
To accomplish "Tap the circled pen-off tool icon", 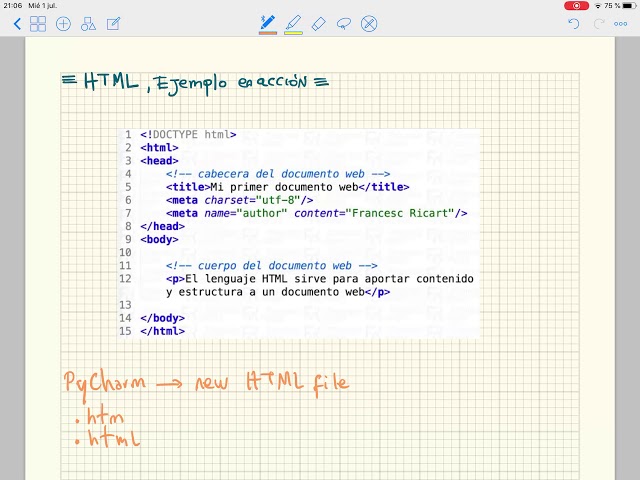I will click(x=369, y=24).
